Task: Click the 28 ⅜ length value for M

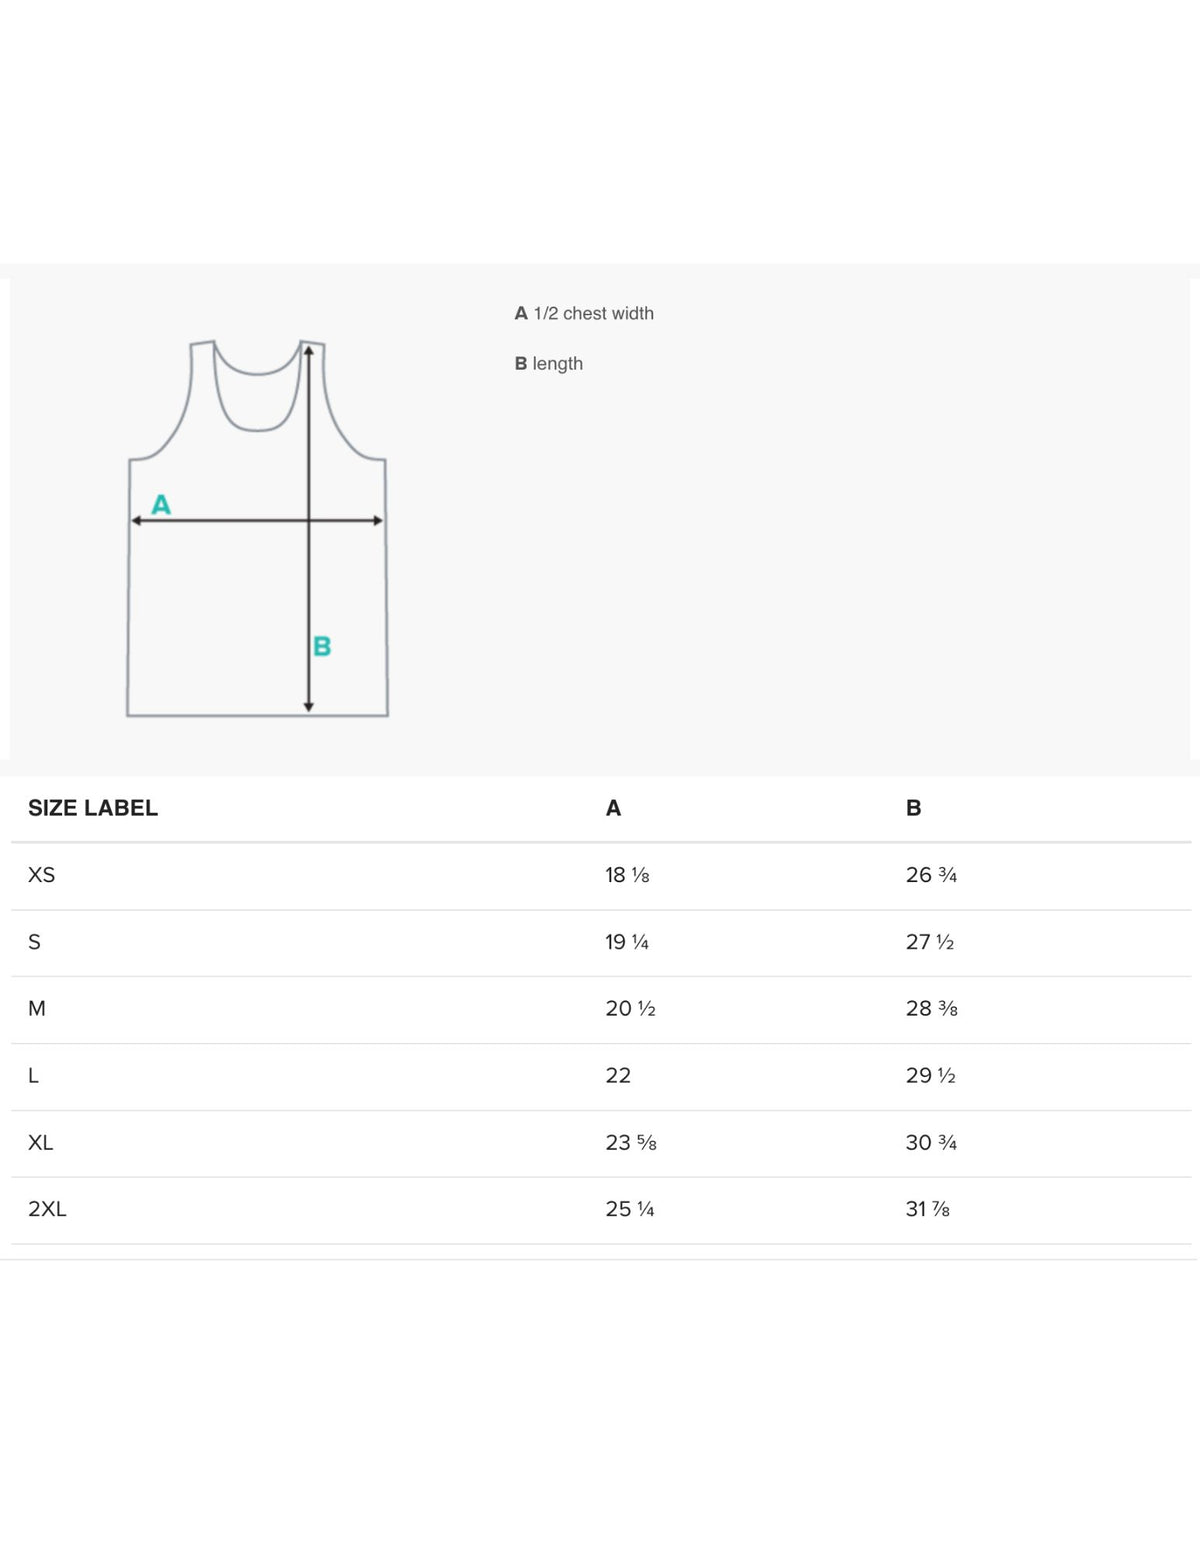Action: [x=931, y=1008]
